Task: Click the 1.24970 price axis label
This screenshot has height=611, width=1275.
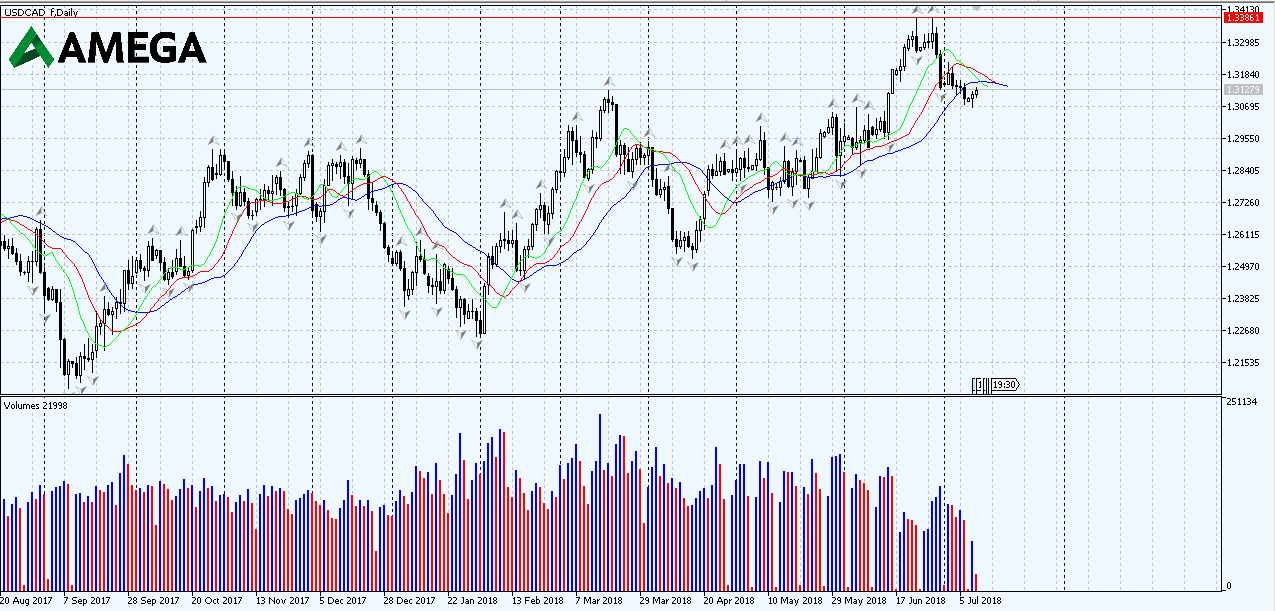Action: point(1243,267)
